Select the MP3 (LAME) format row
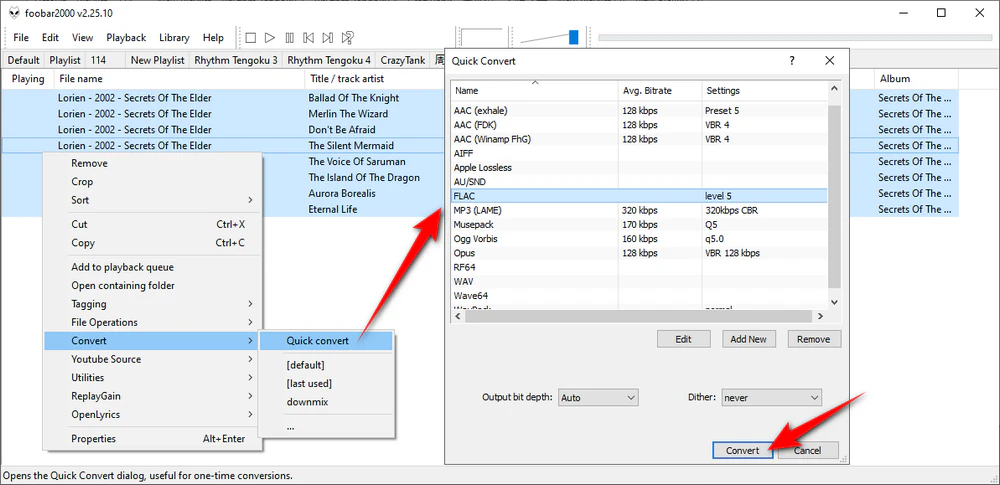Viewport: 1000px width, 485px height. click(x=638, y=211)
